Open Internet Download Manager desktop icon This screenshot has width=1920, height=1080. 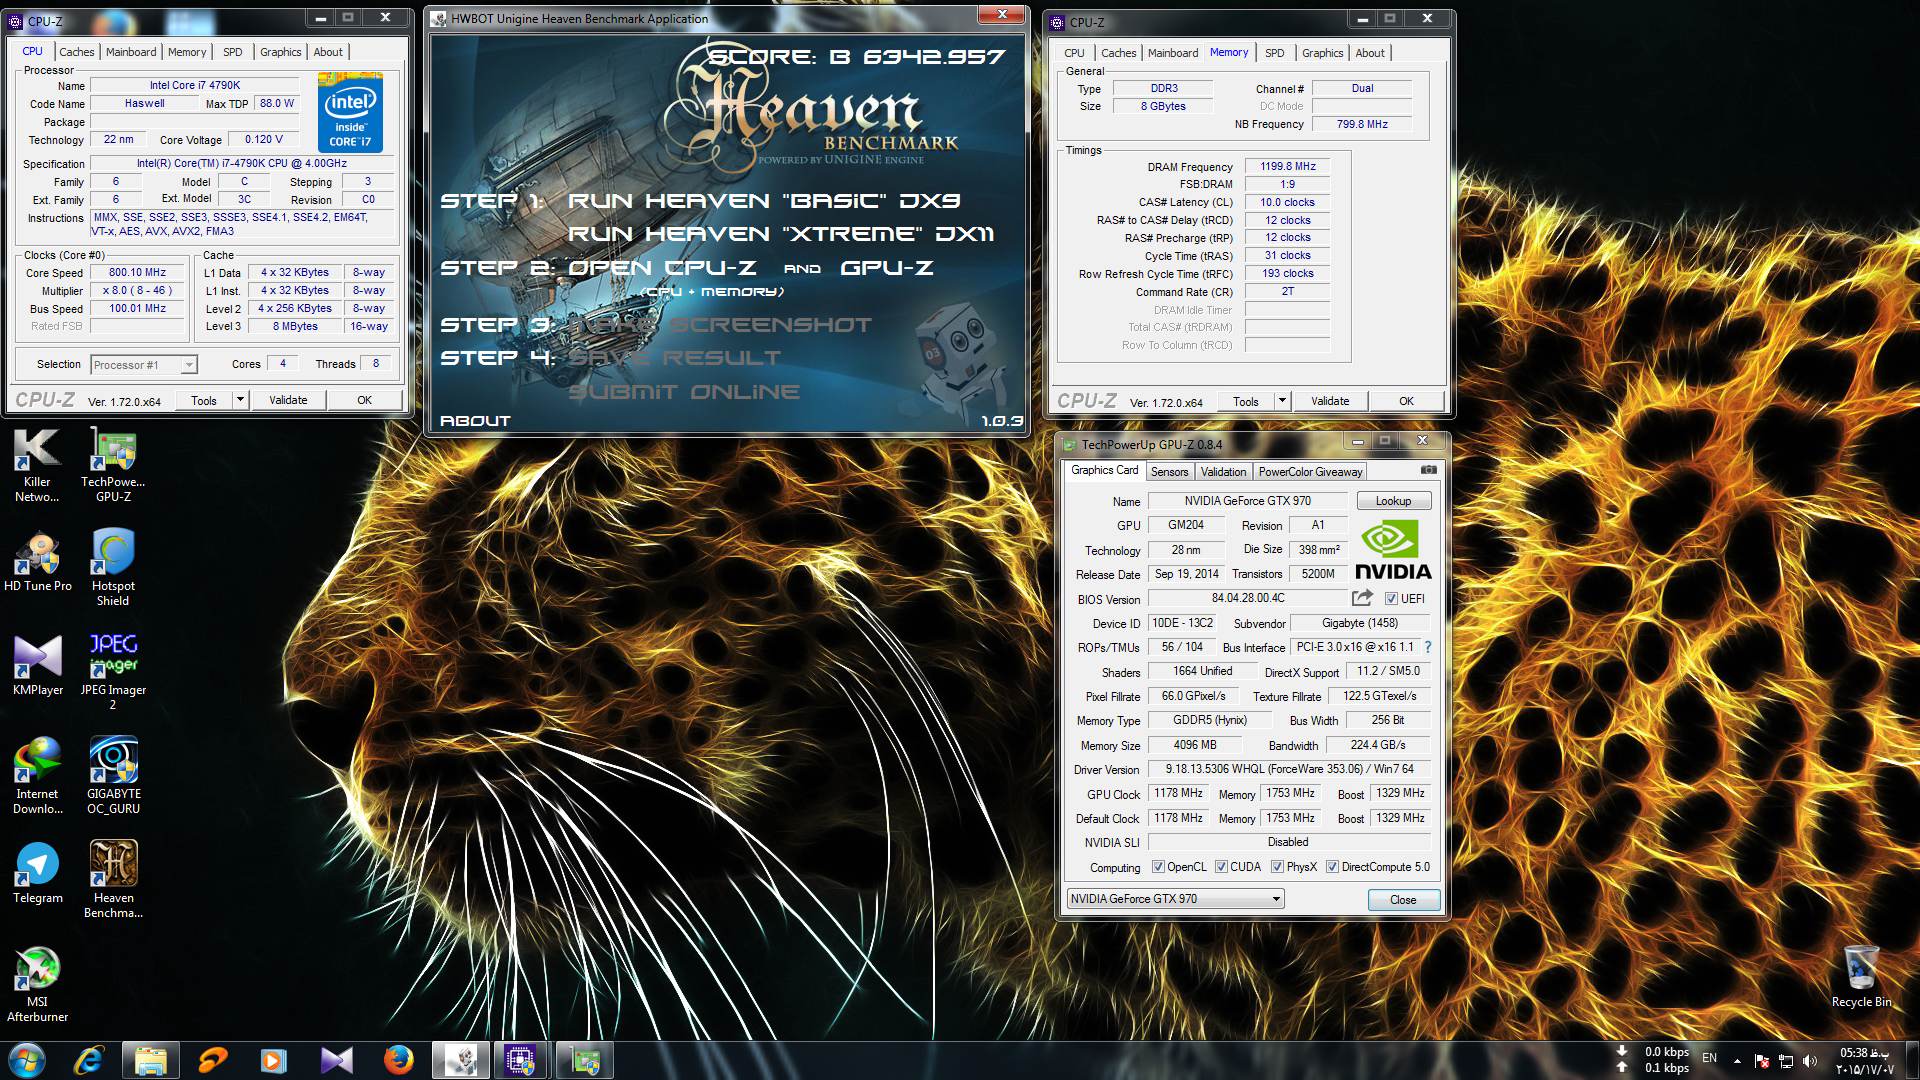tap(38, 776)
